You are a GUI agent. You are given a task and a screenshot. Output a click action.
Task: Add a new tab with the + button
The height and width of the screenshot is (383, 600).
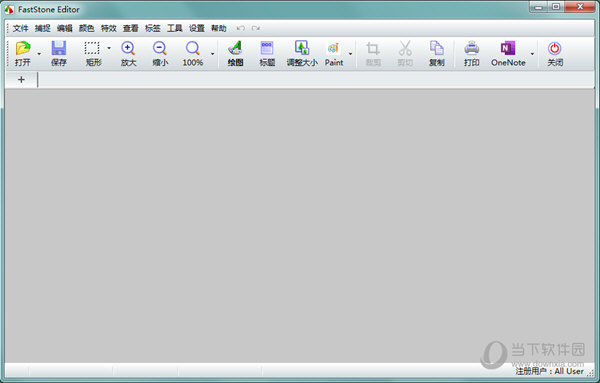21,80
